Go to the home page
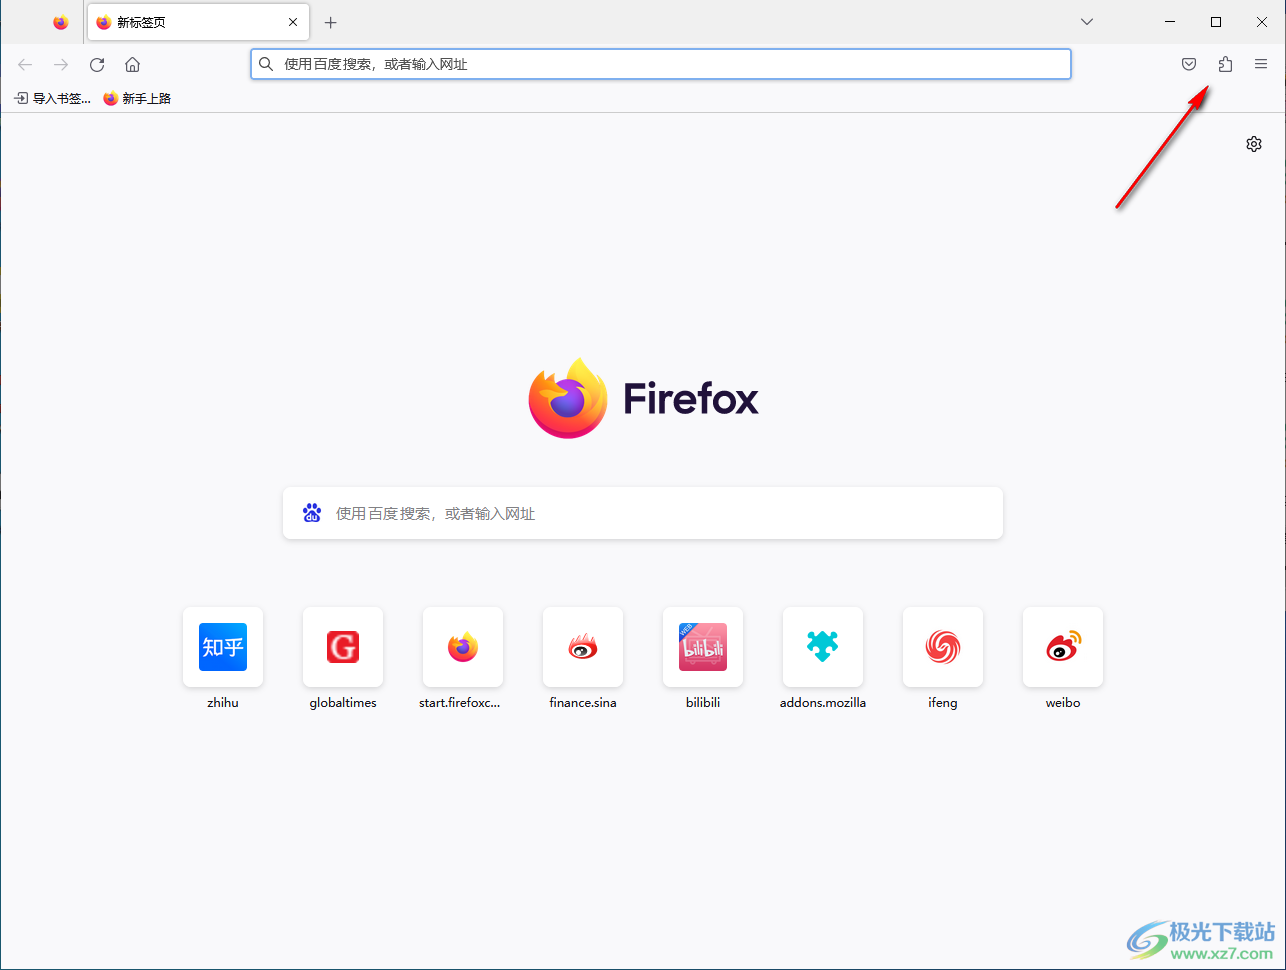The image size is (1286, 970). [133, 64]
